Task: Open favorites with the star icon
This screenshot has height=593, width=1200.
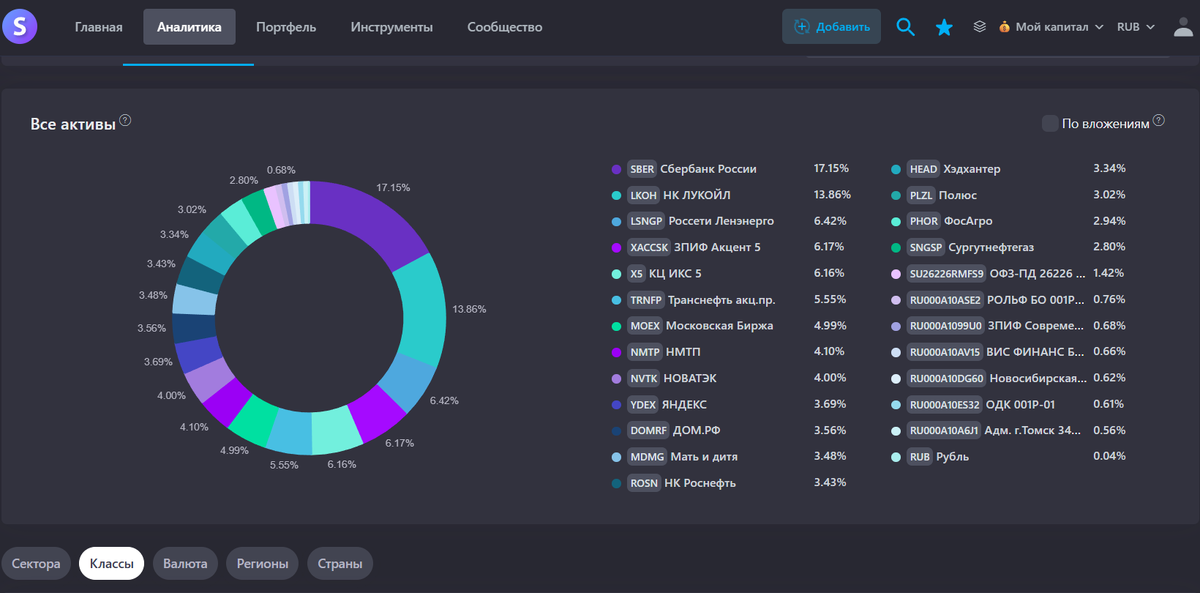Action: click(944, 27)
